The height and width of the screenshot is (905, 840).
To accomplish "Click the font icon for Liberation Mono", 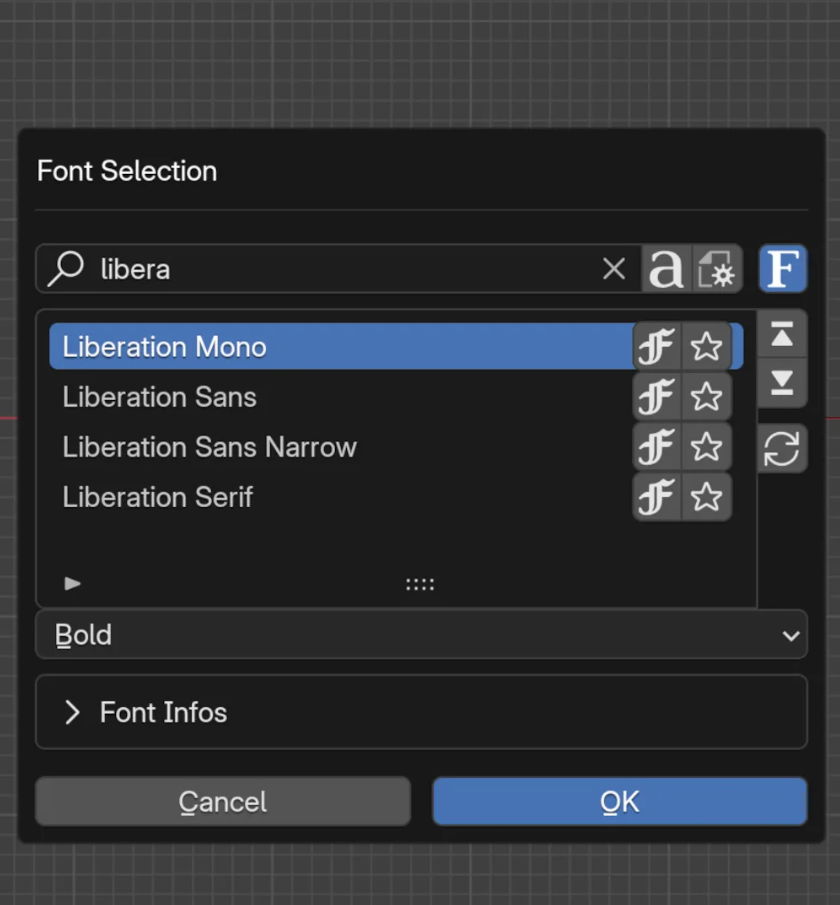I will 657,347.
